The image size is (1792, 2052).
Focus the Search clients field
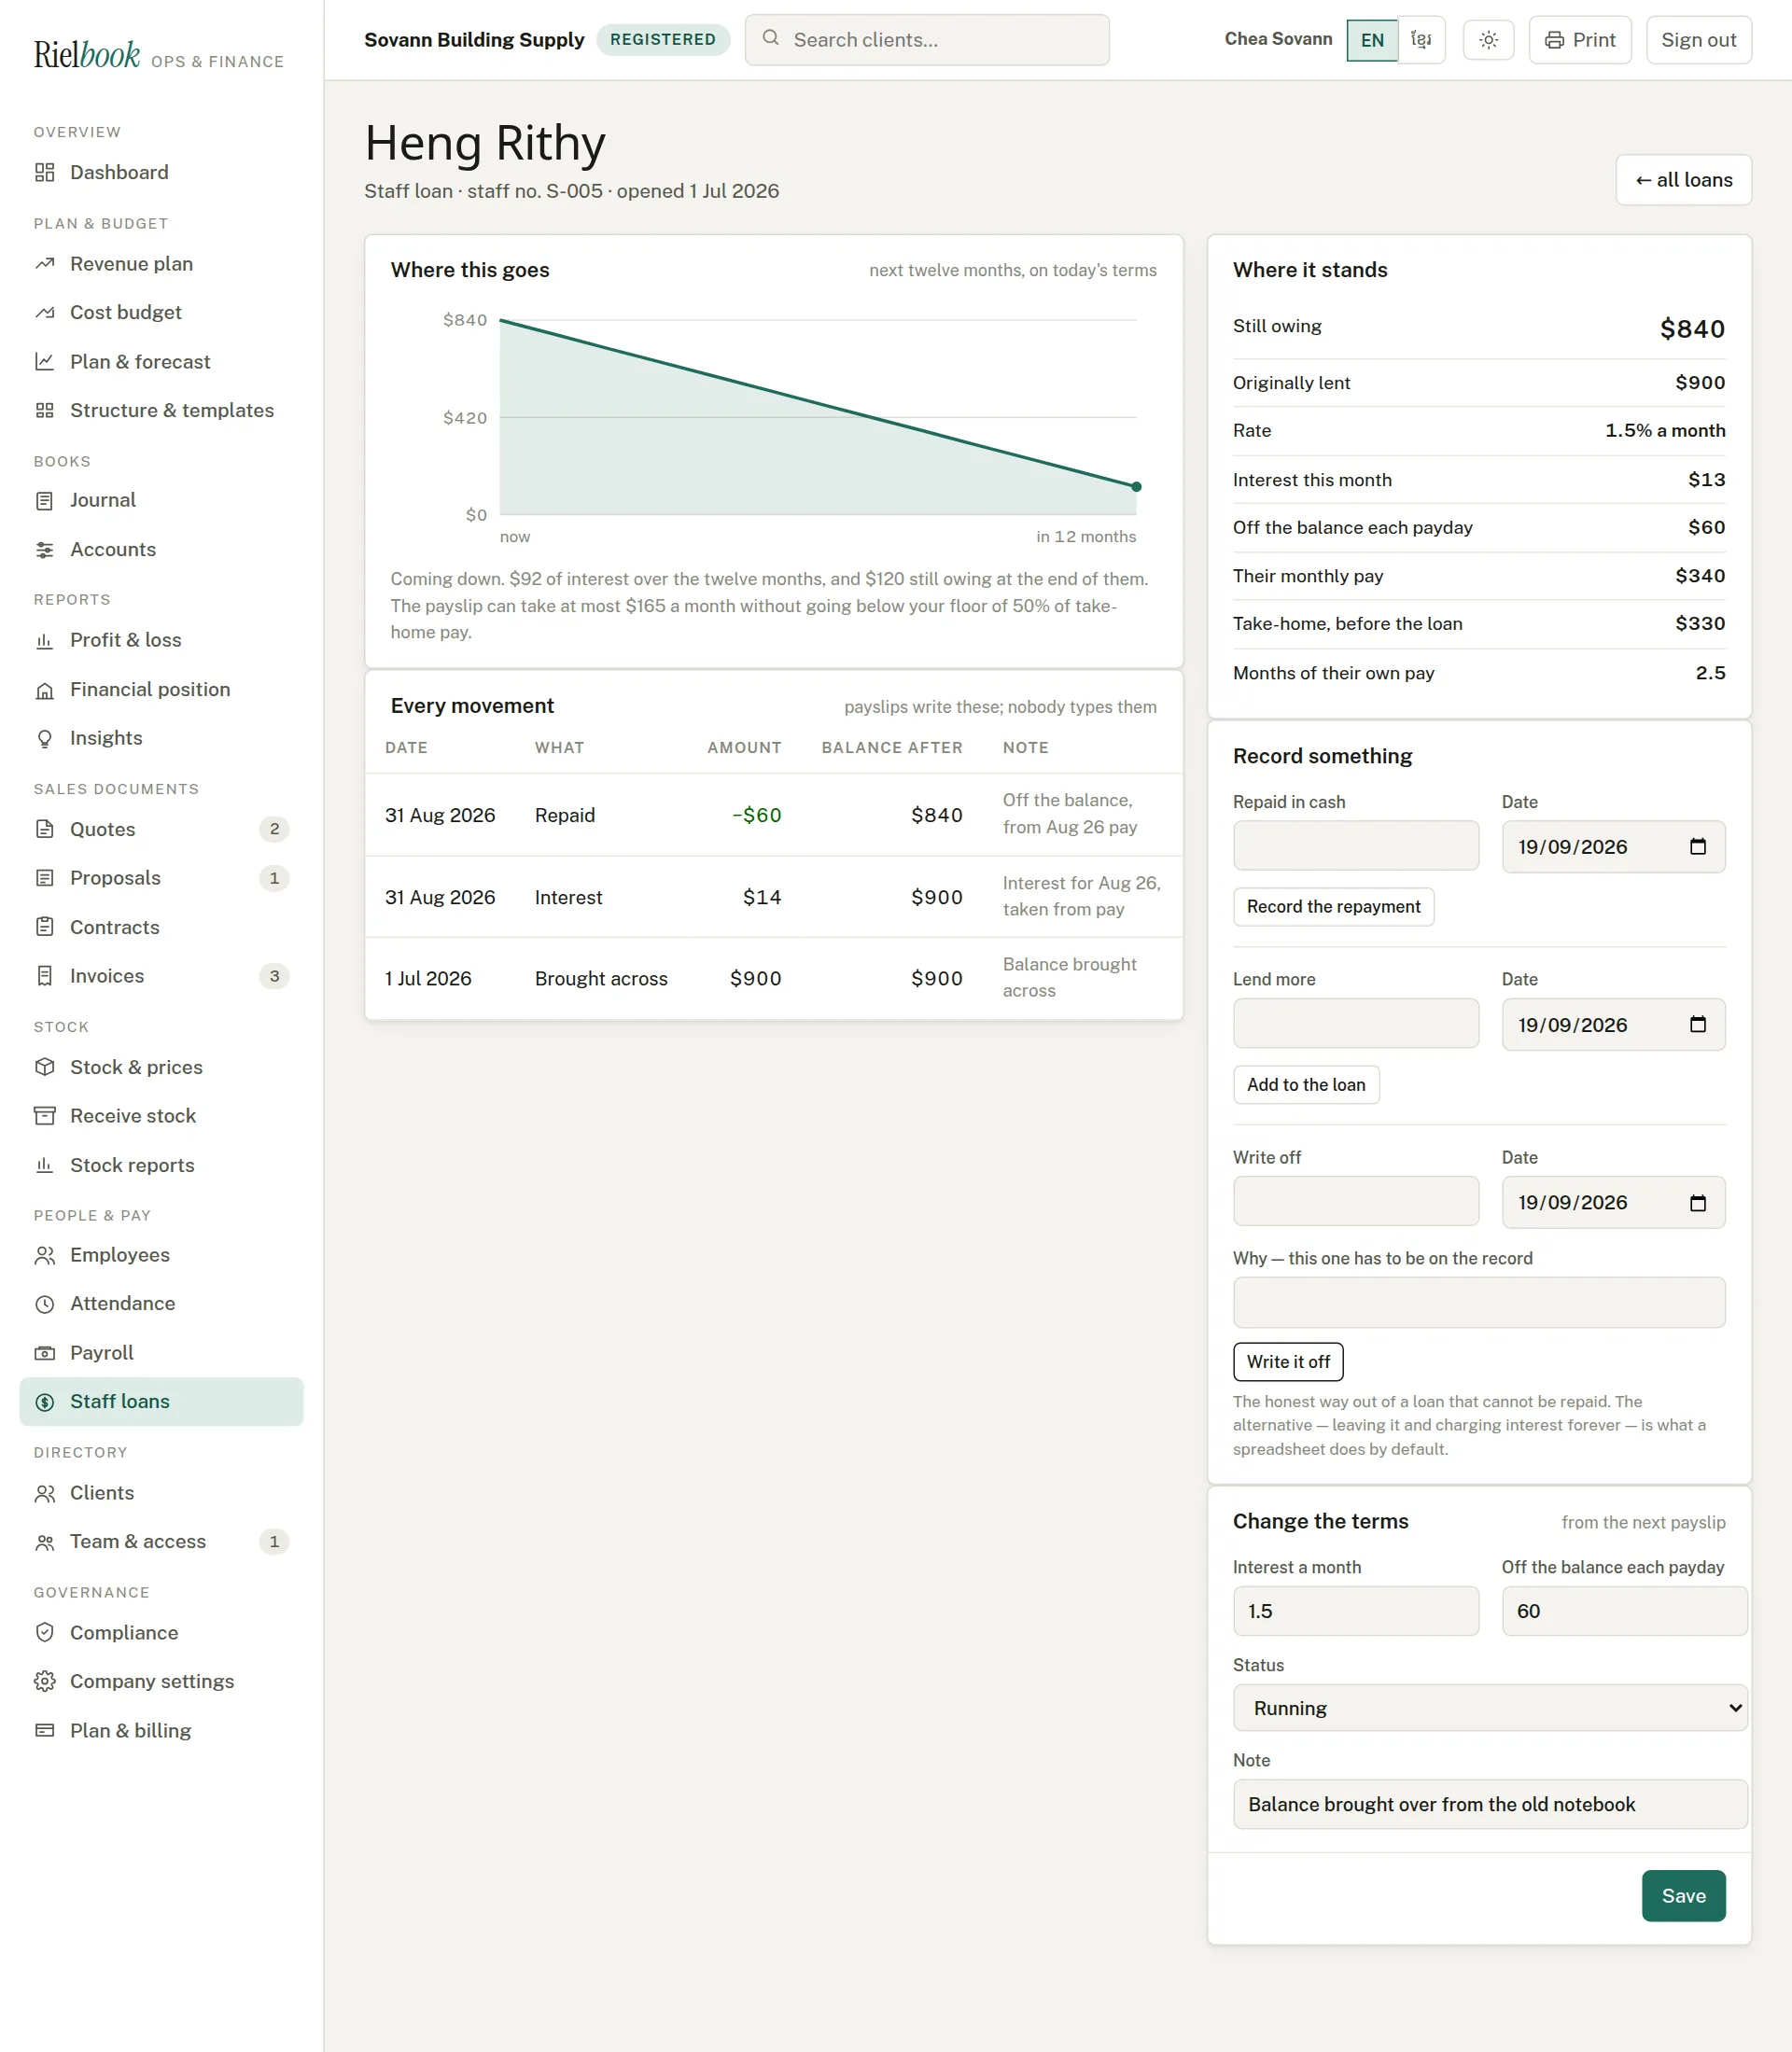pyautogui.click(x=927, y=40)
